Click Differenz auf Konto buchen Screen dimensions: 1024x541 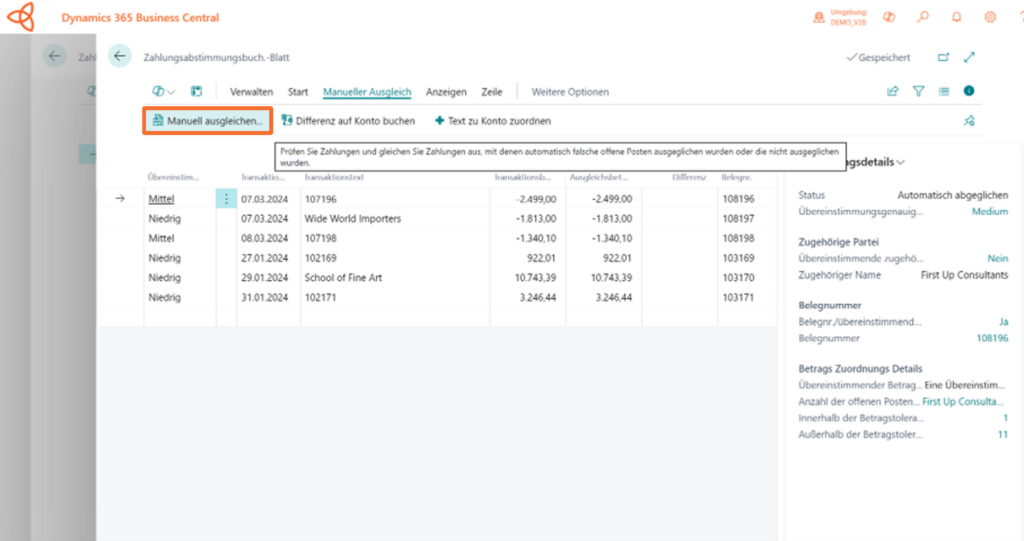[x=348, y=121]
